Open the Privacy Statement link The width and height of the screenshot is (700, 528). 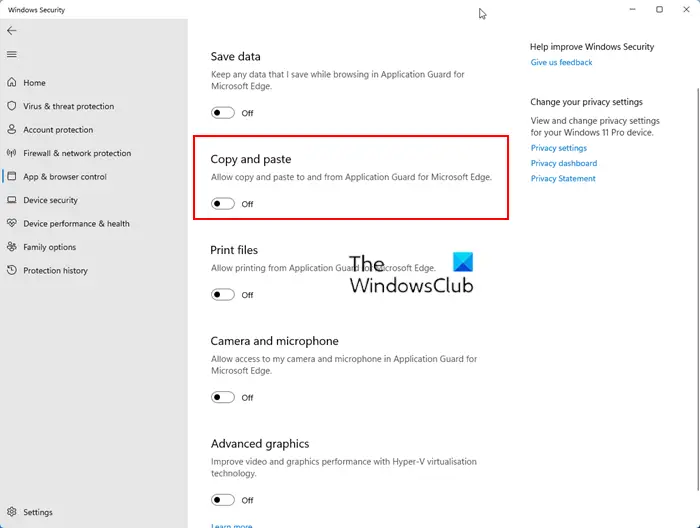pos(563,179)
